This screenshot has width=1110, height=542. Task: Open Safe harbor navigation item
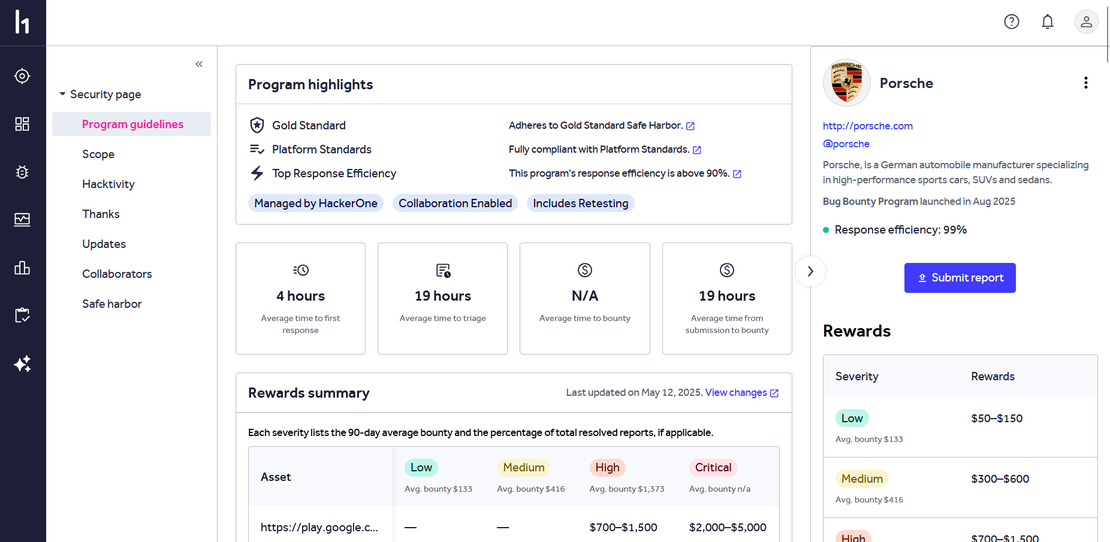click(x=112, y=304)
